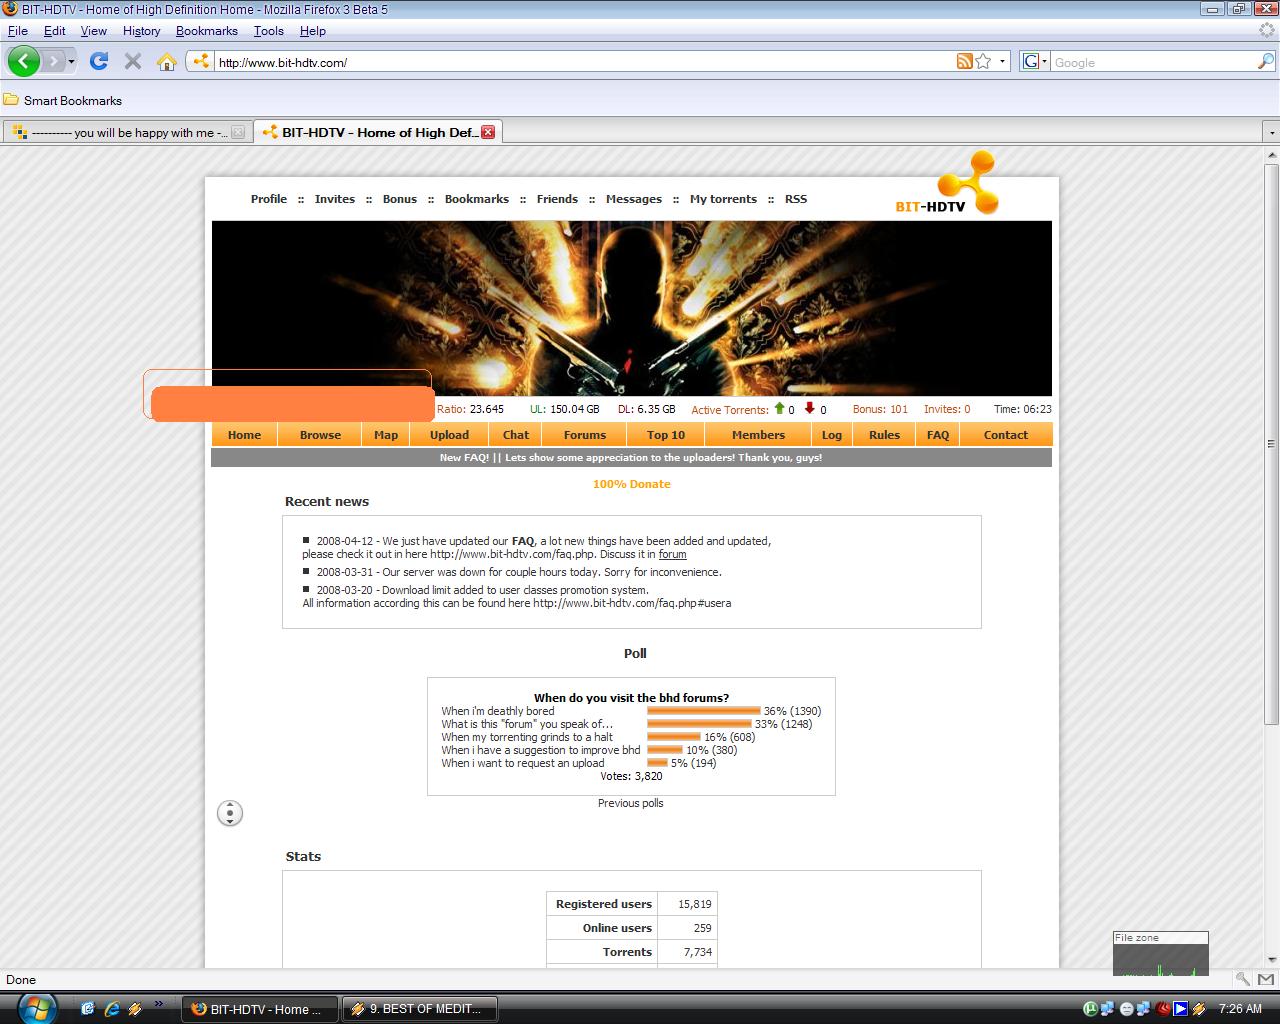Screen dimensions: 1280x1024
Task: Click the BIT-HDTV orange logo
Action: coord(947,184)
